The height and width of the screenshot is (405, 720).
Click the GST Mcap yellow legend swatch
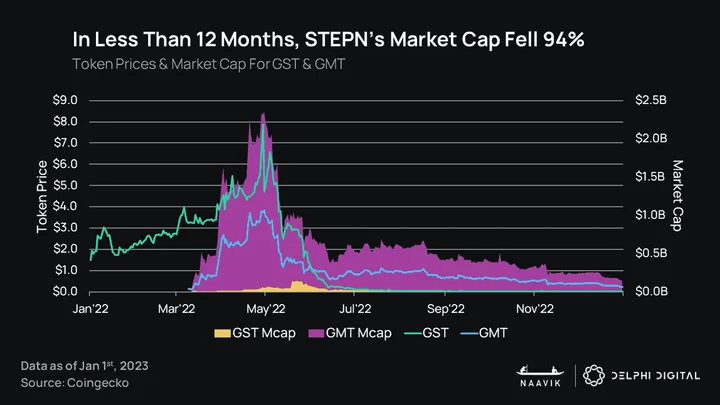coord(222,333)
